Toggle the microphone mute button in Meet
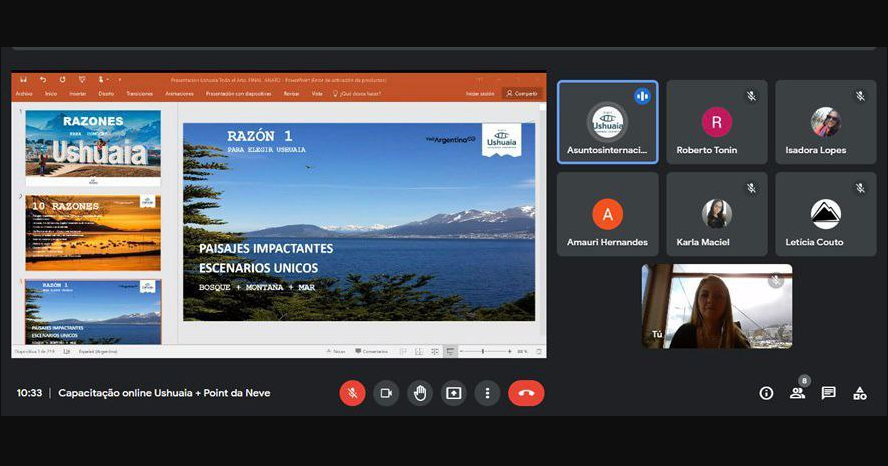Screen dimensions: 888x466 click(352, 393)
